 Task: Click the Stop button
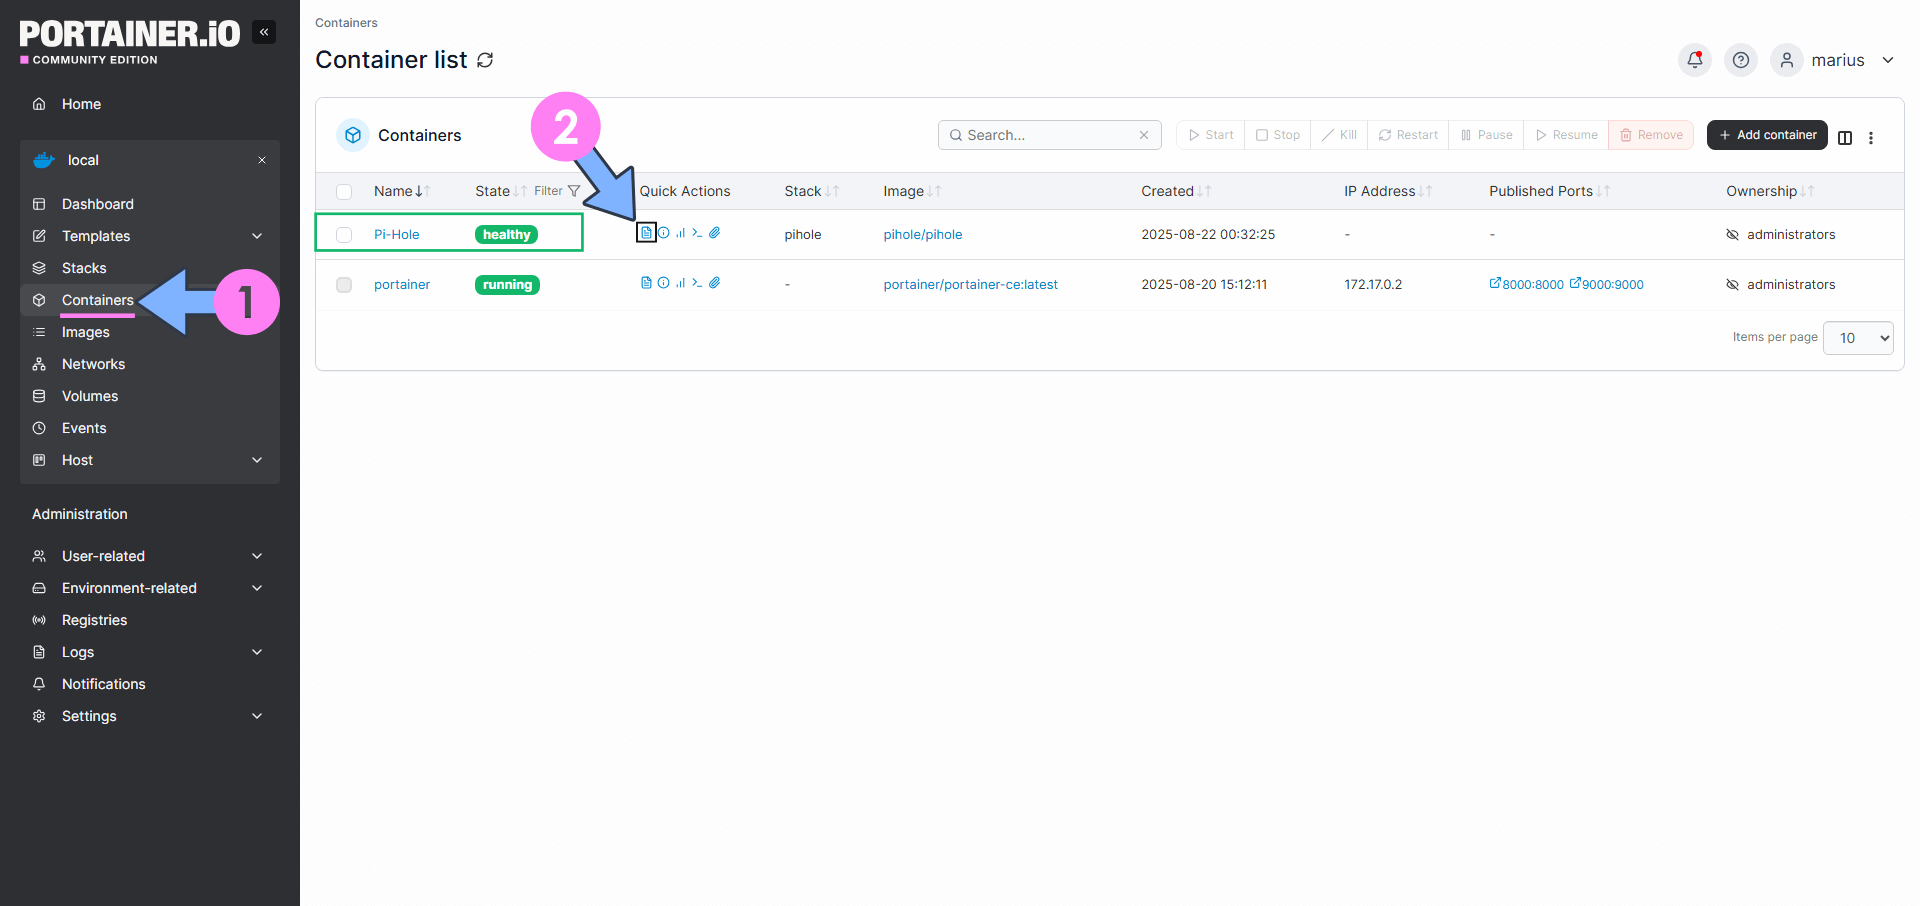click(1278, 135)
